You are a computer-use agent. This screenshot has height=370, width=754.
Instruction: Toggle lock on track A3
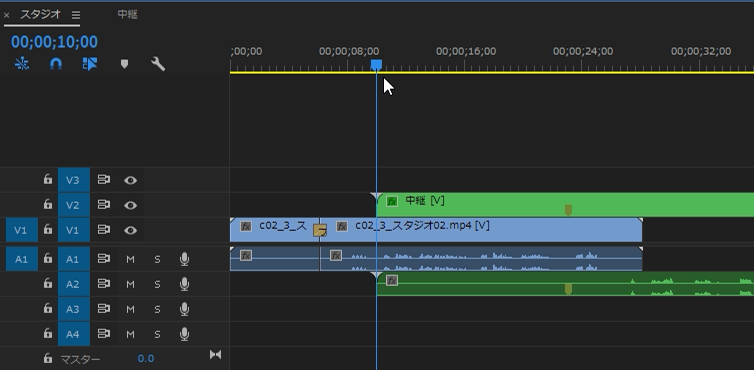pyautogui.click(x=48, y=308)
